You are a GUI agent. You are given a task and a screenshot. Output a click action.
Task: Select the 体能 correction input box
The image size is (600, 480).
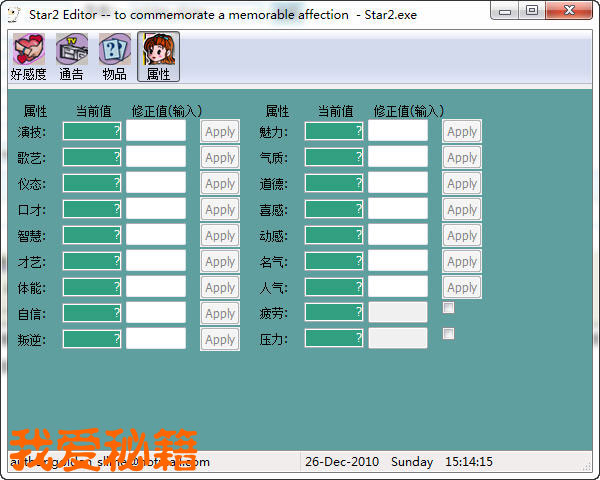(156, 287)
